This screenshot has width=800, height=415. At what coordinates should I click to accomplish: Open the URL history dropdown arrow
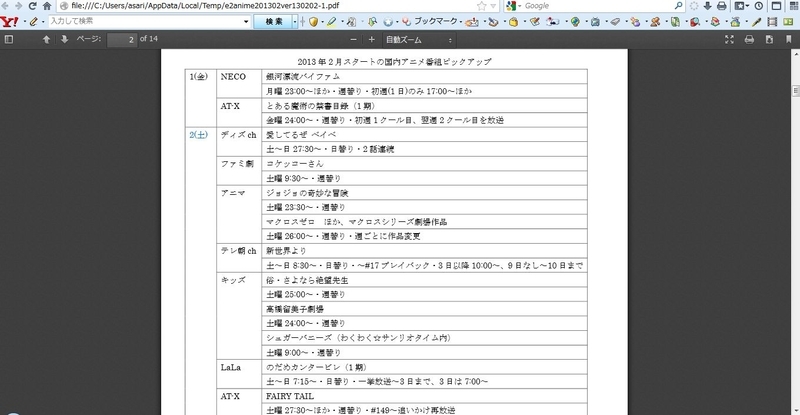pos(493,6)
